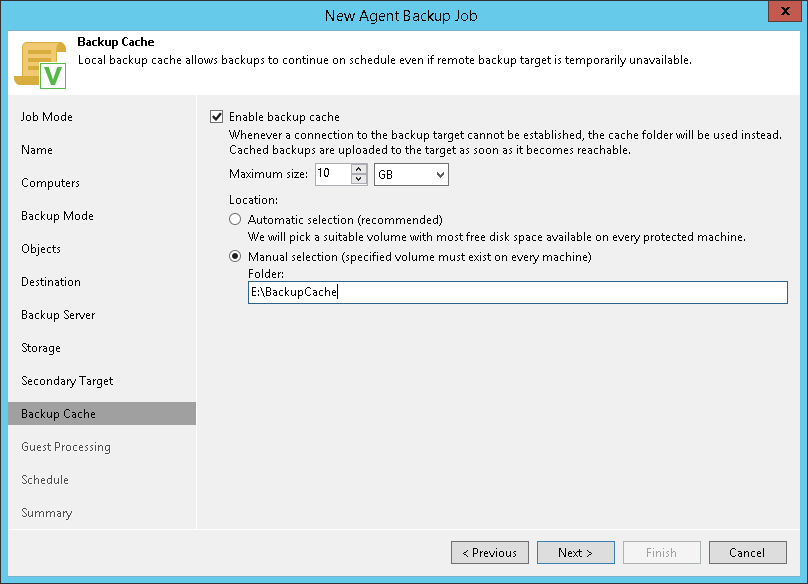The height and width of the screenshot is (584, 808).
Task: Cancel the backup job wizard
Action: point(747,552)
